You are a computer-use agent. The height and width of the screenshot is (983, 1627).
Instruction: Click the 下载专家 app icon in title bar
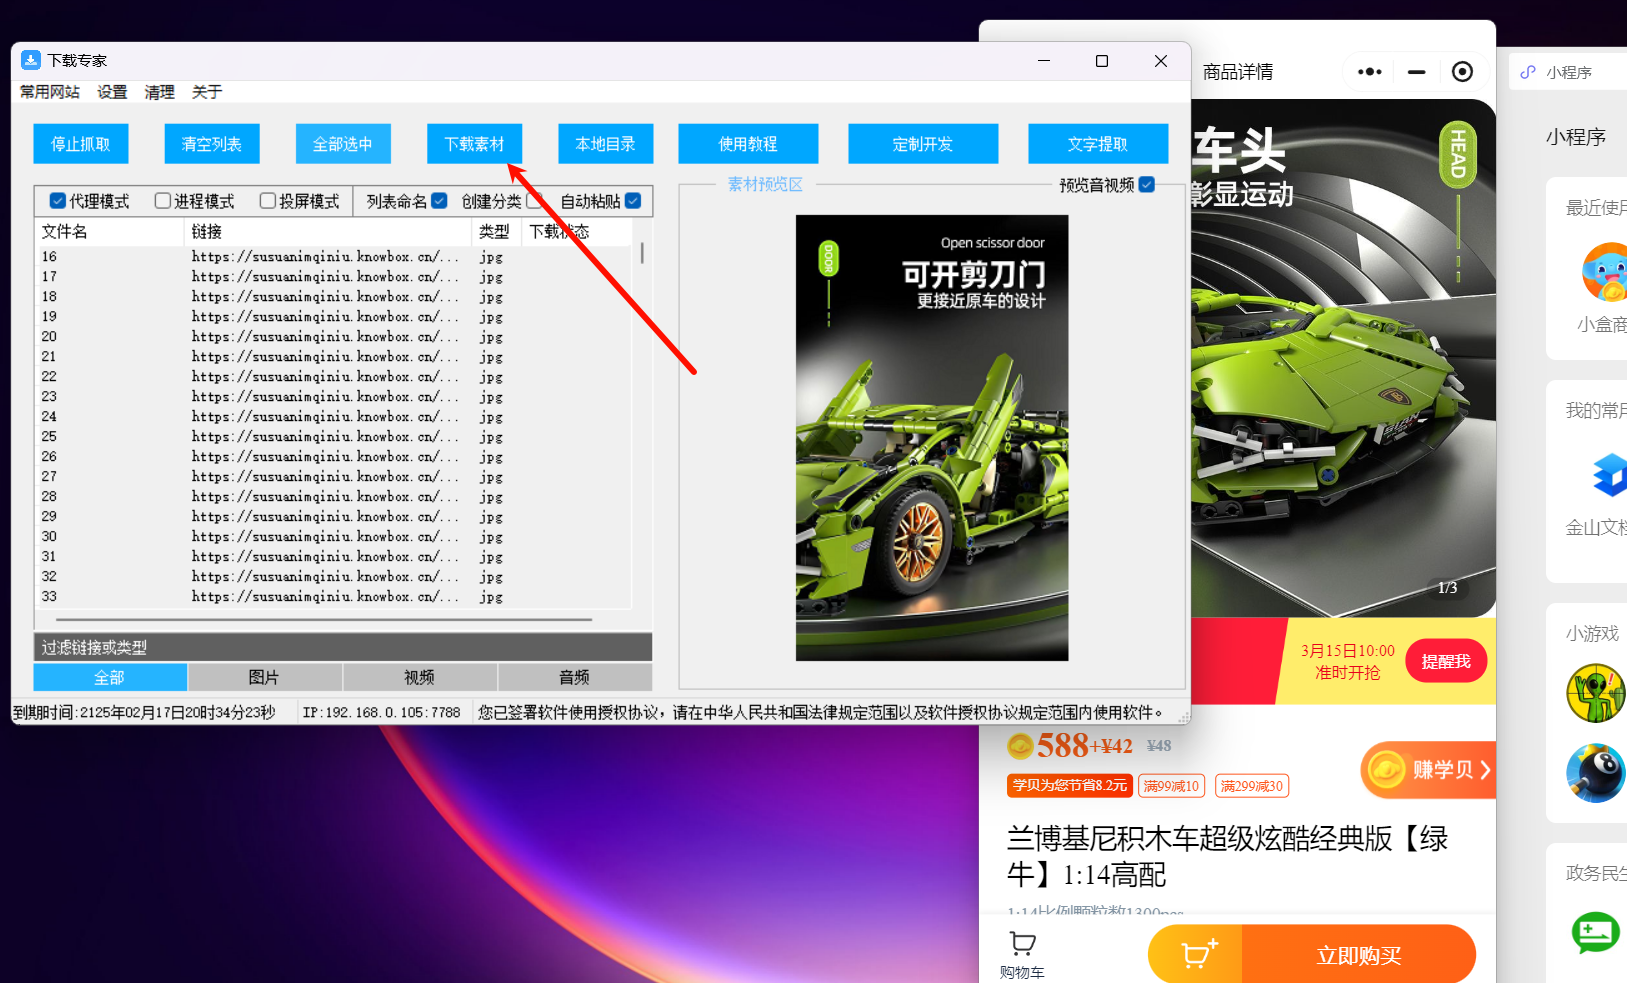(x=31, y=60)
